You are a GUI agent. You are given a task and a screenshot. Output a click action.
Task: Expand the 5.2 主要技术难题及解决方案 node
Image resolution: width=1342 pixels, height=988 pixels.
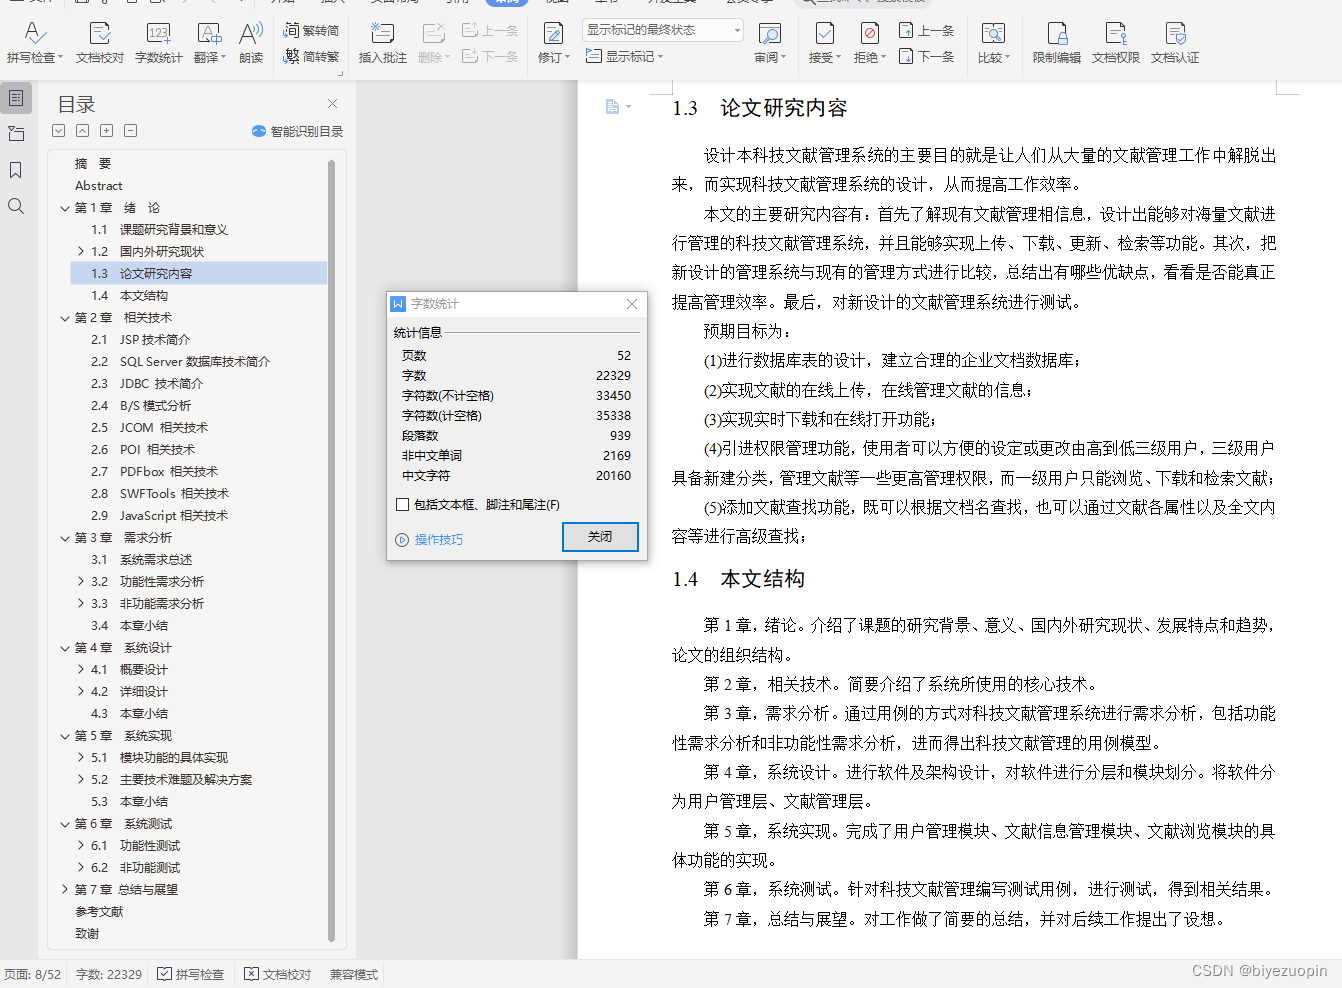tap(81, 780)
